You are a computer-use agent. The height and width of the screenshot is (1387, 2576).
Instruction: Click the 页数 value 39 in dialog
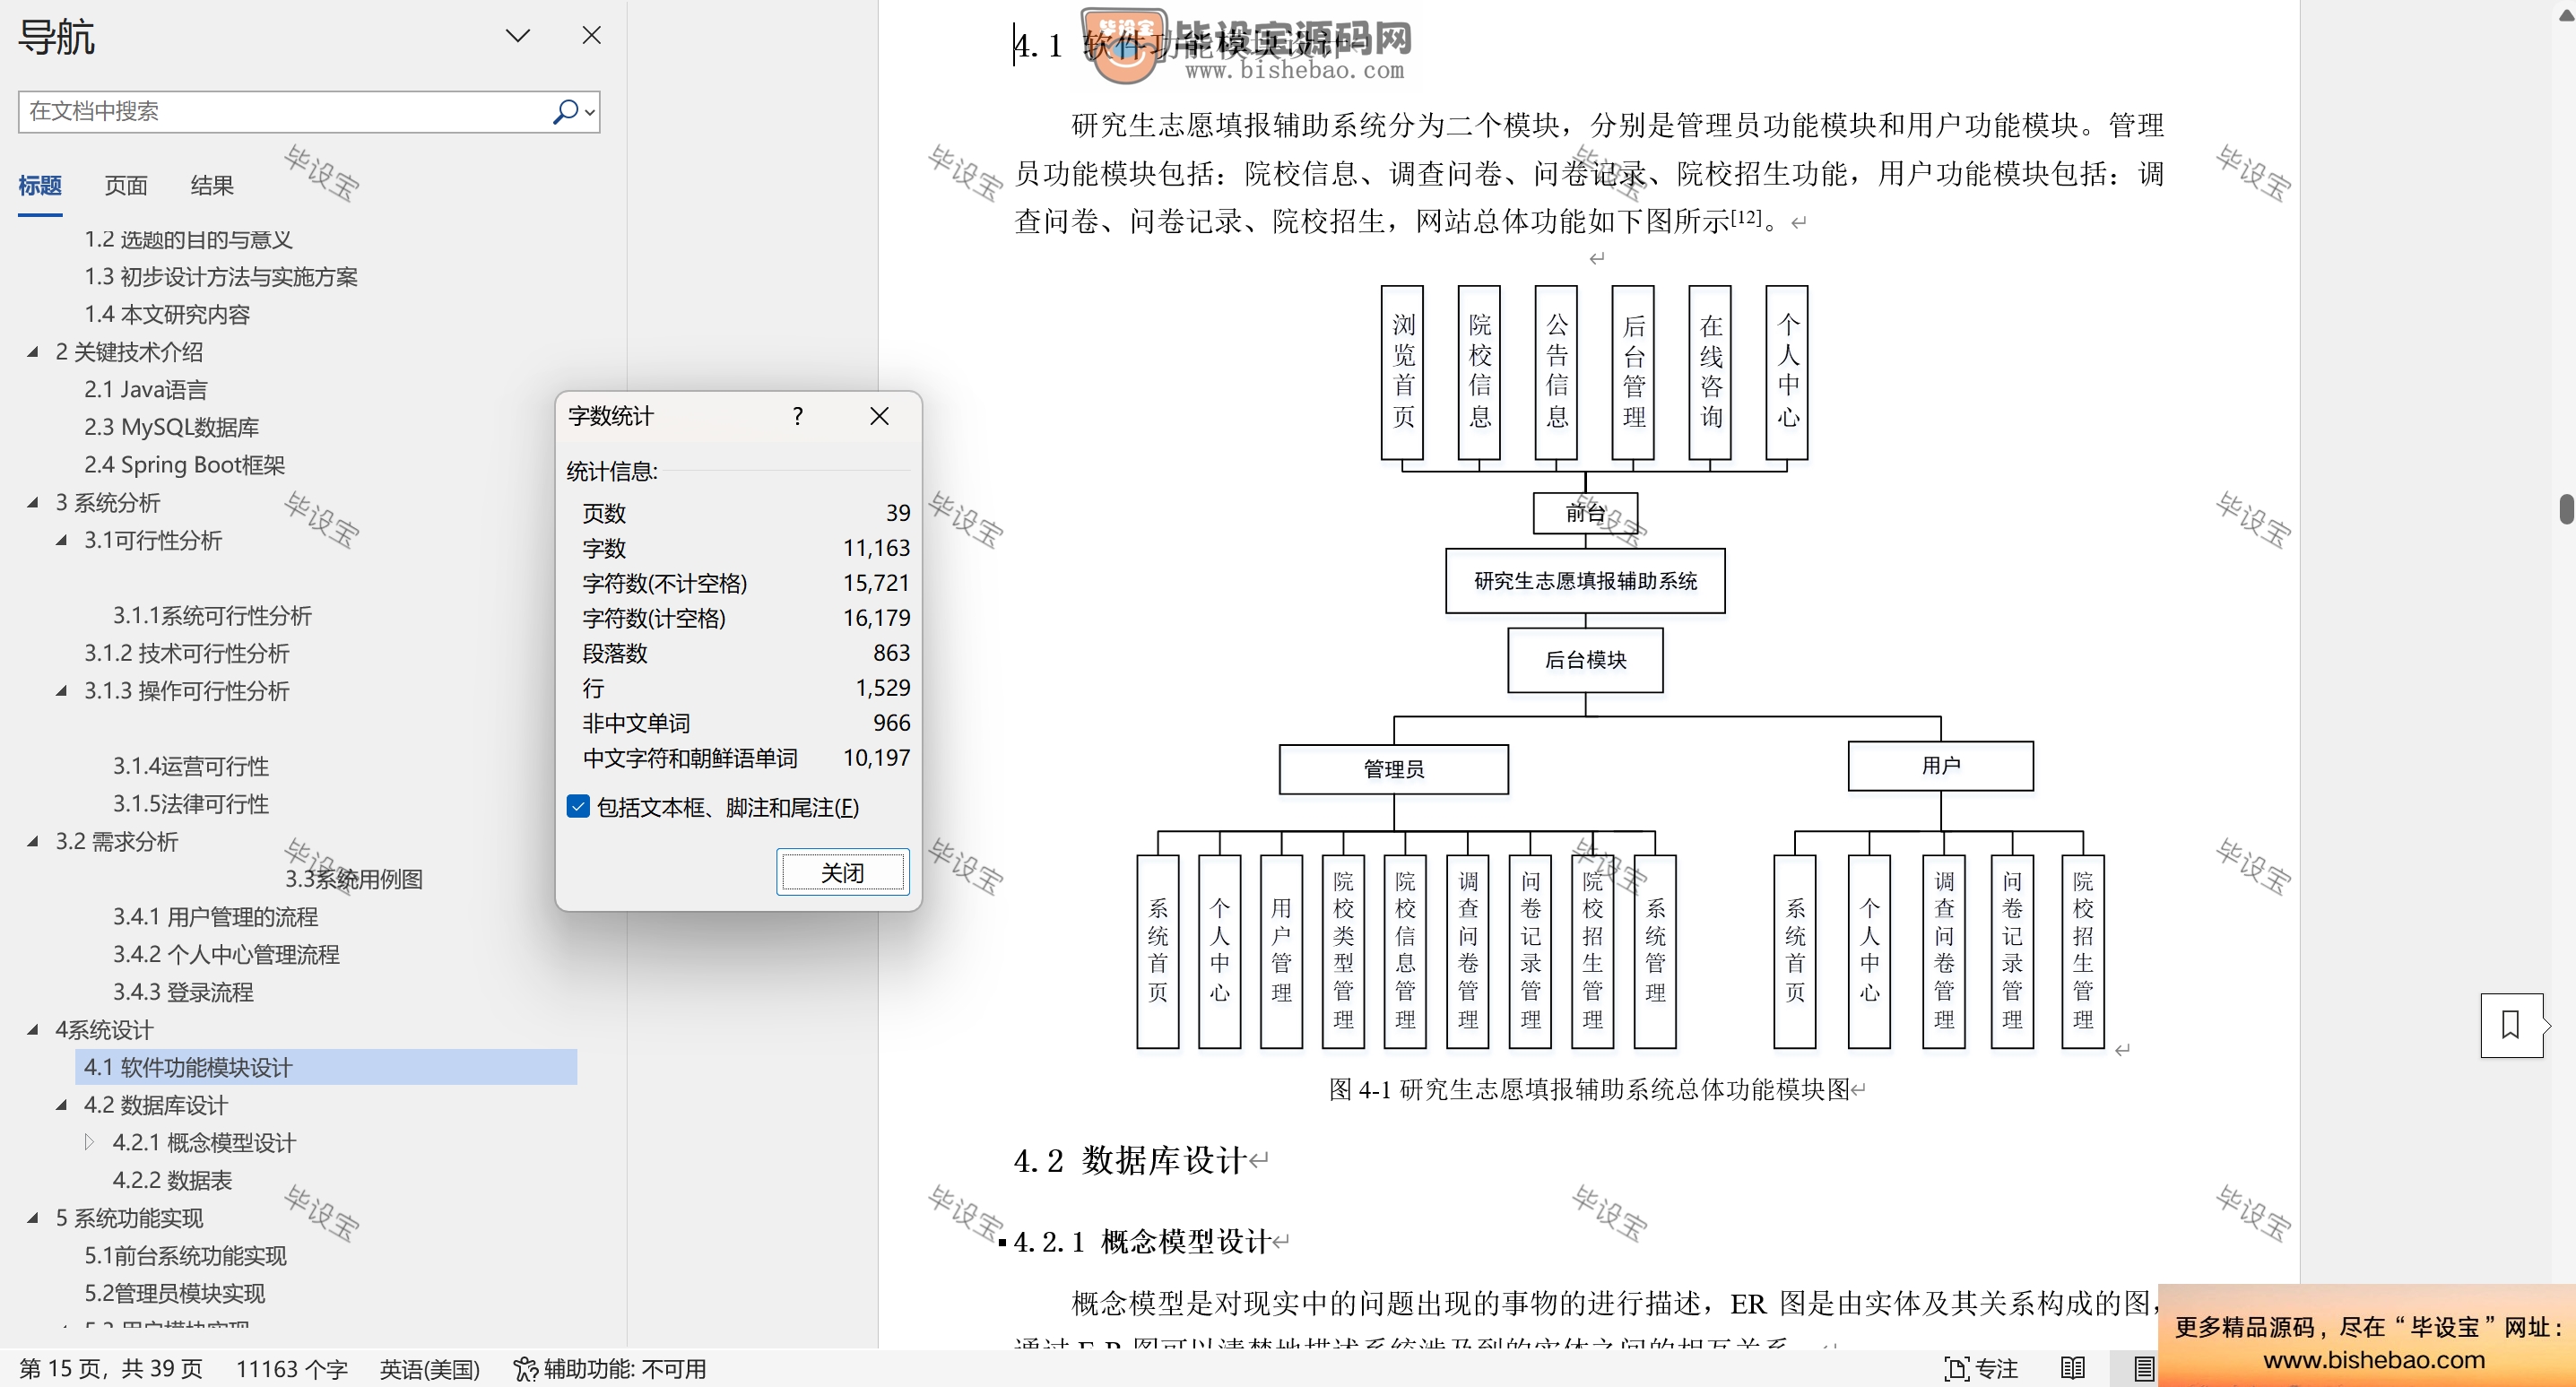[898, 512]
